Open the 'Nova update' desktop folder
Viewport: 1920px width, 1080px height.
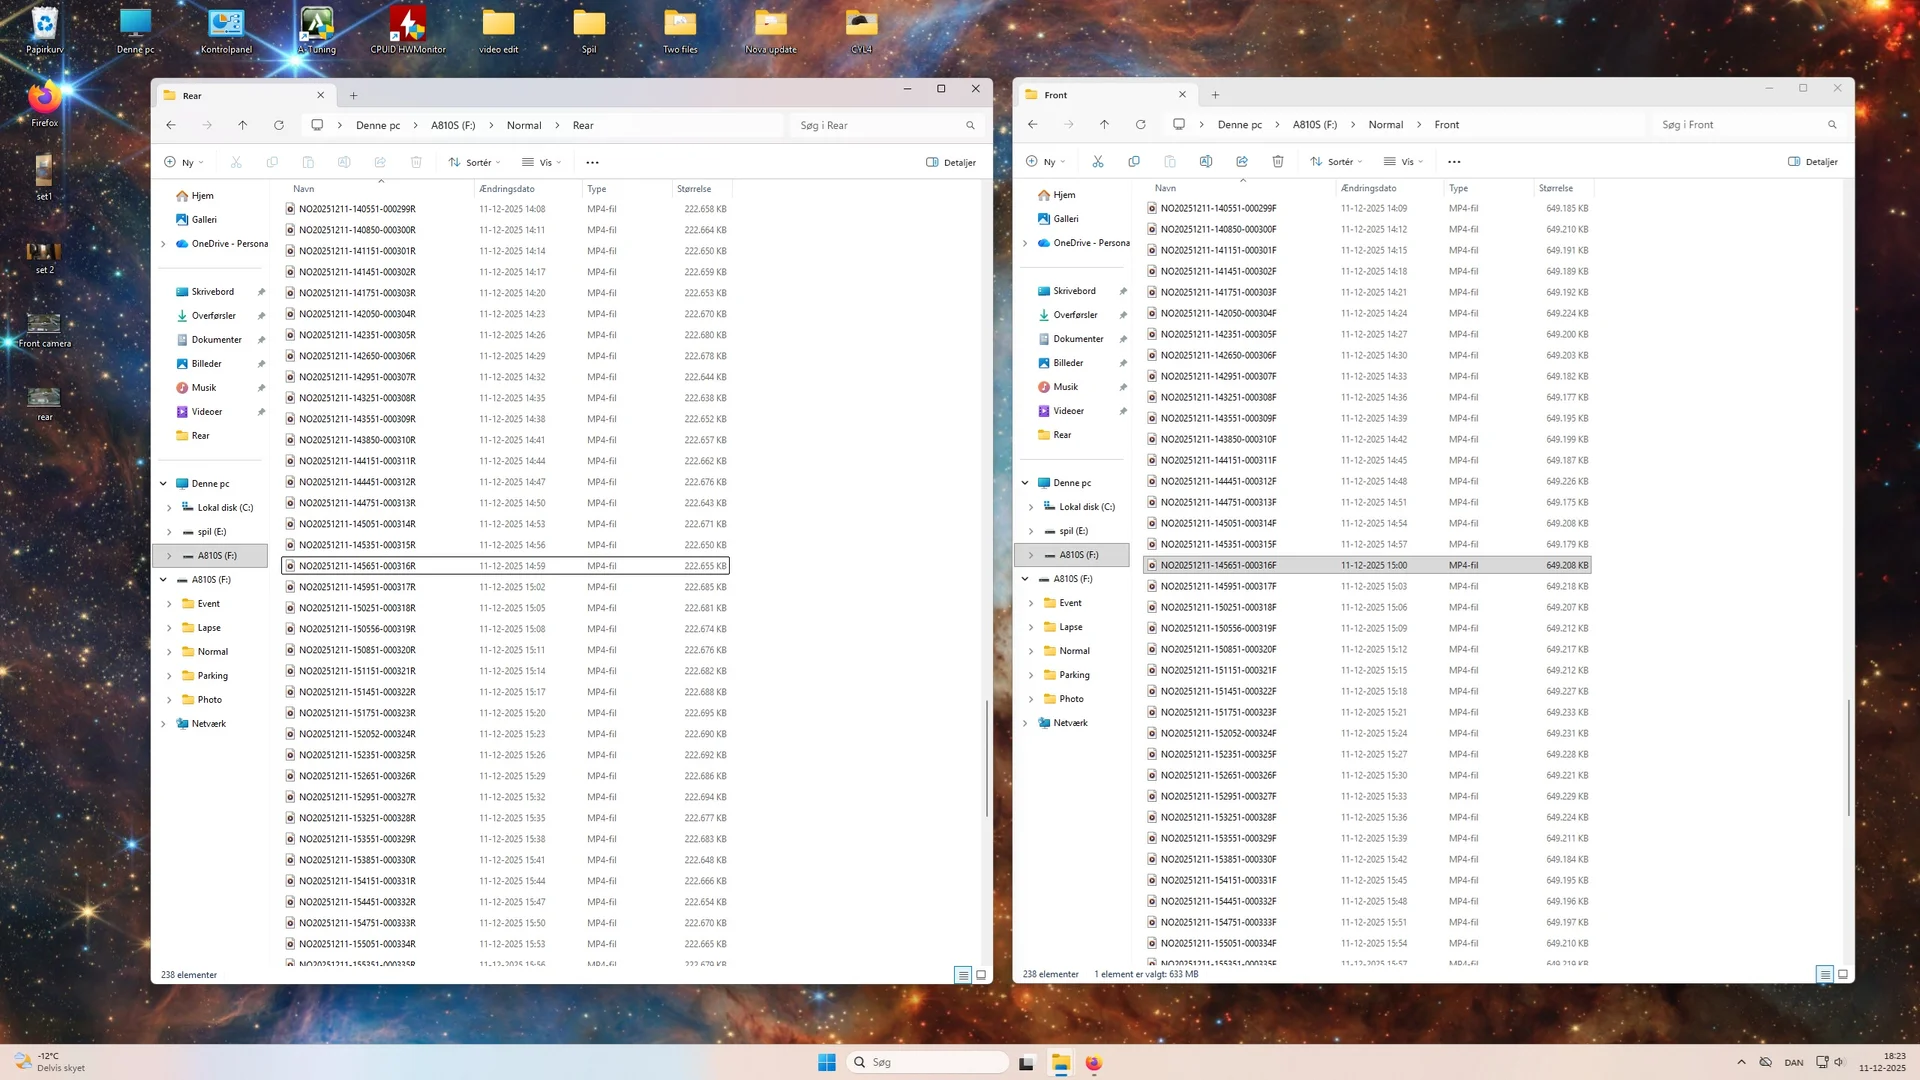tap(770, 30)
